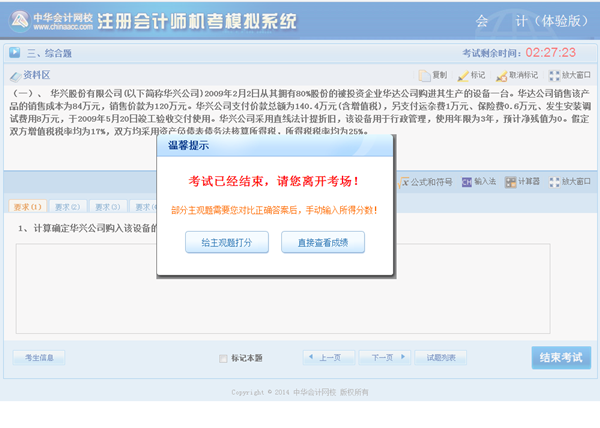Go to previous page with 上一页
Image resolution: width=600 pixels, height=428 pixels.
coord(328,357)
